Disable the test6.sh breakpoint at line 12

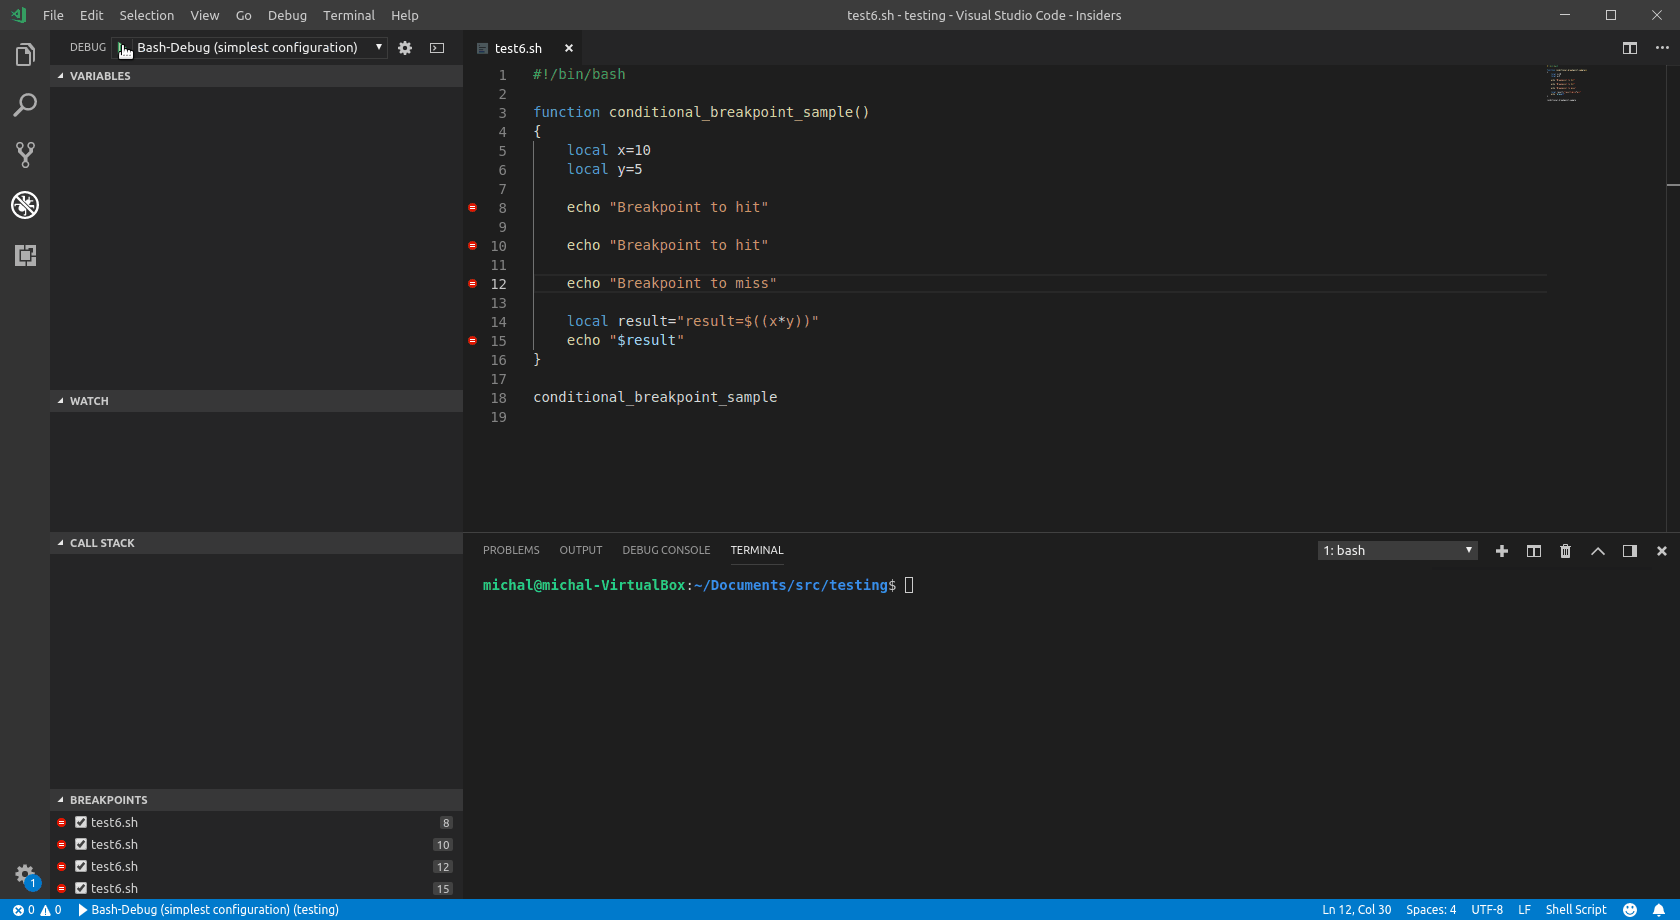point(81,866)
